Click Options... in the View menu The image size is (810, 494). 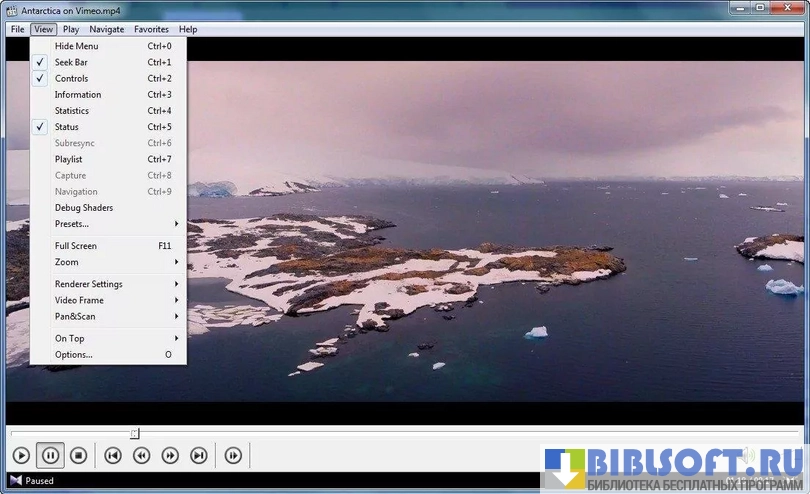(73, 354)
